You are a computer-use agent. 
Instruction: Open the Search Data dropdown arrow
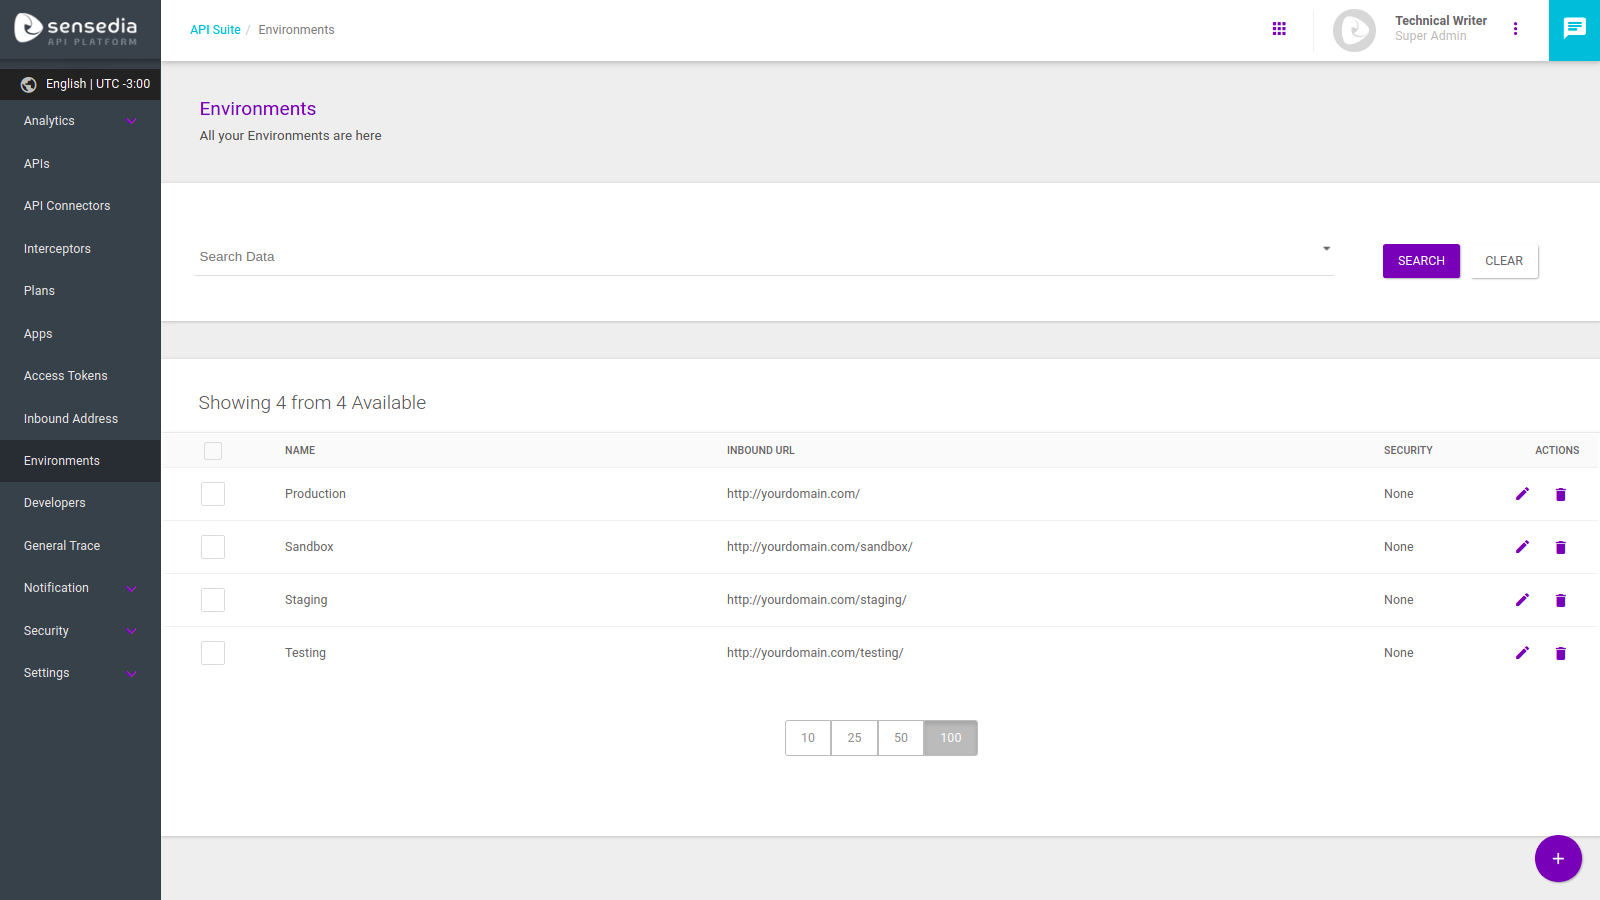point(1326,249)
